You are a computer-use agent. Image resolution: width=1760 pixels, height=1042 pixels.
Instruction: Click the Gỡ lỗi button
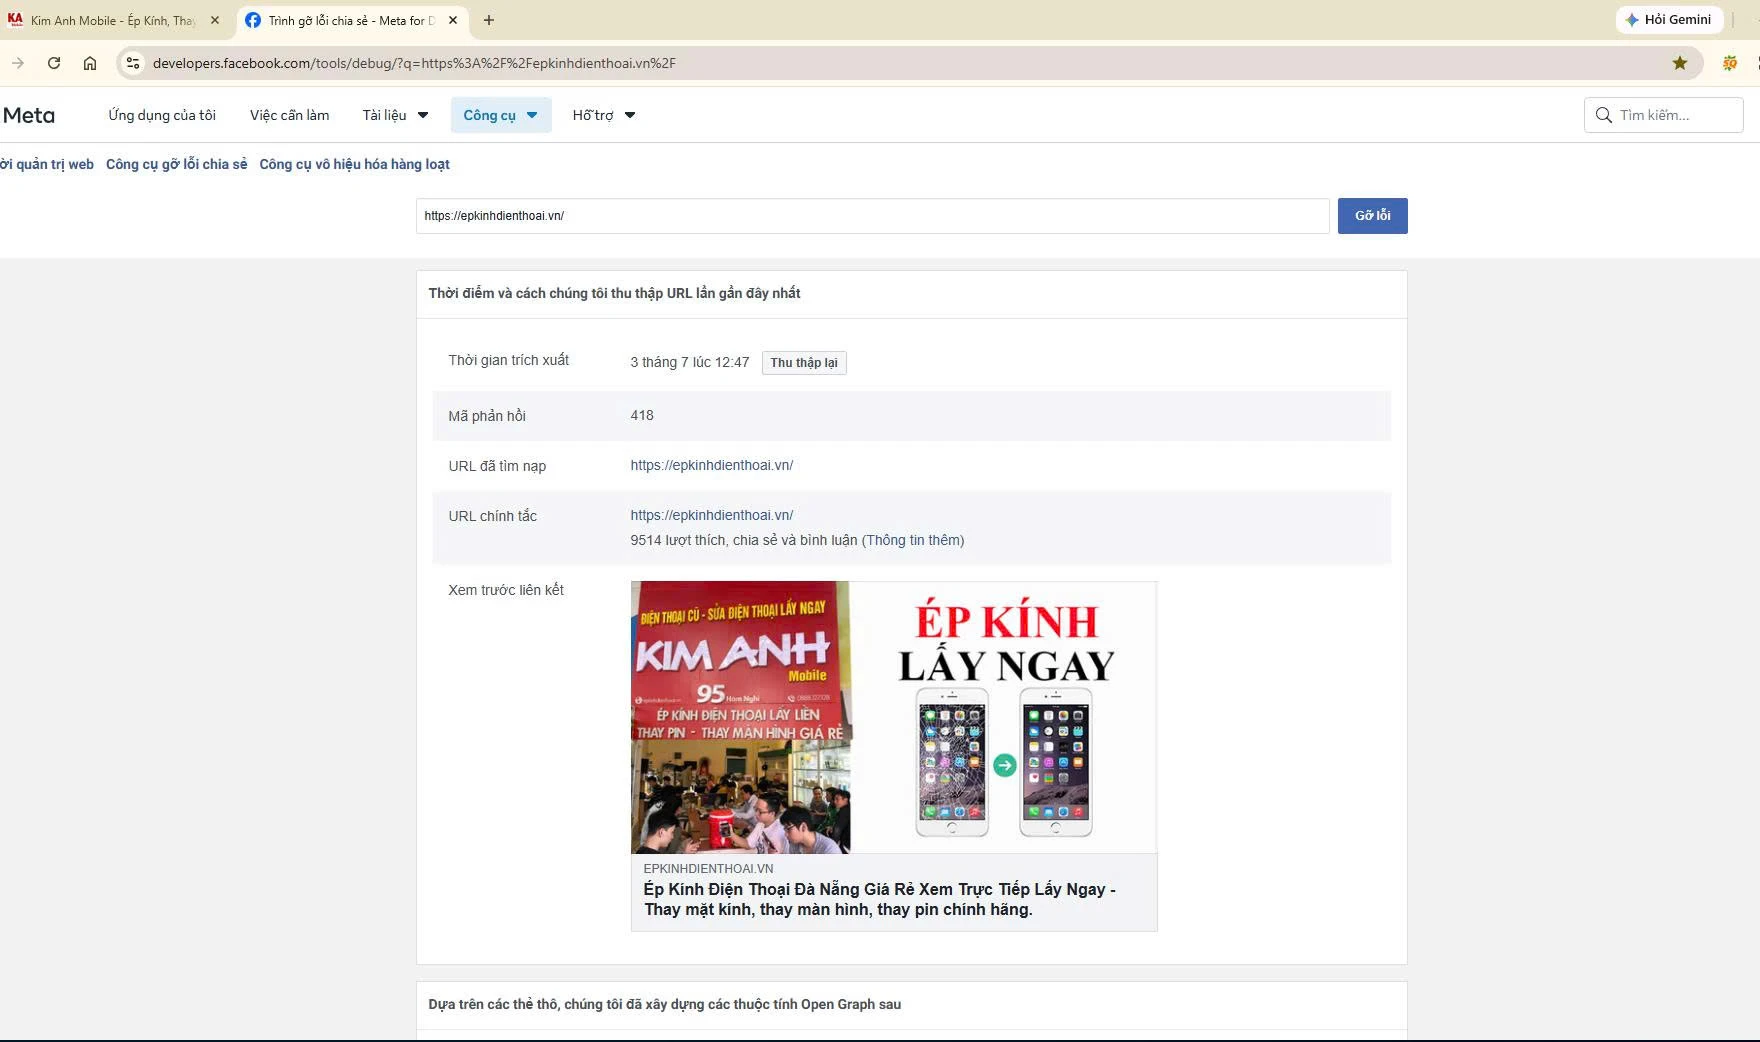(x=1372, y=216)
